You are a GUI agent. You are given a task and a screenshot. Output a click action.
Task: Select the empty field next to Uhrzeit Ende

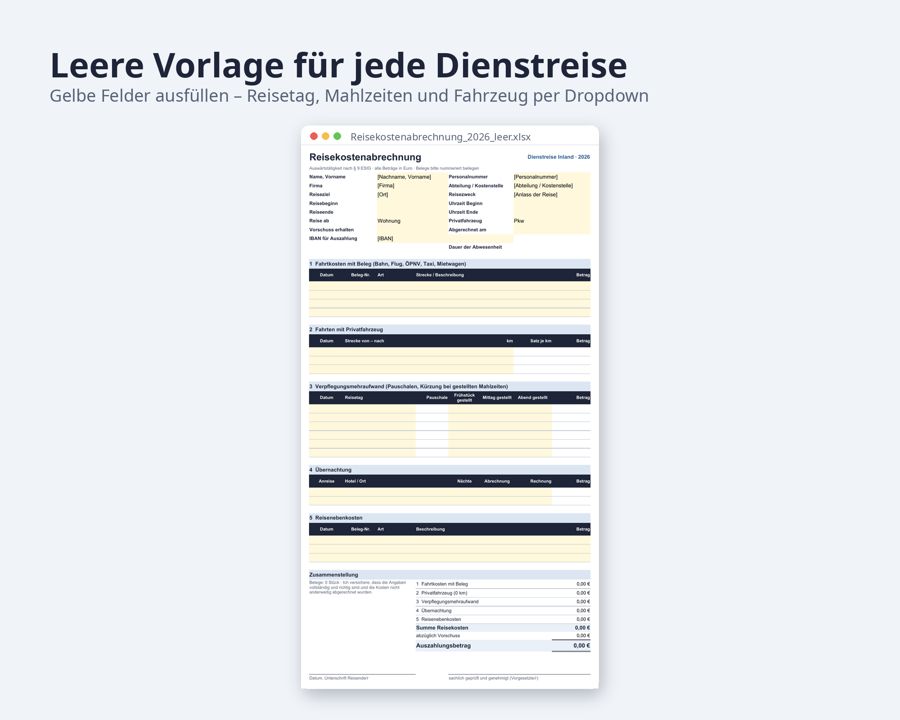(x=552, y=212)
